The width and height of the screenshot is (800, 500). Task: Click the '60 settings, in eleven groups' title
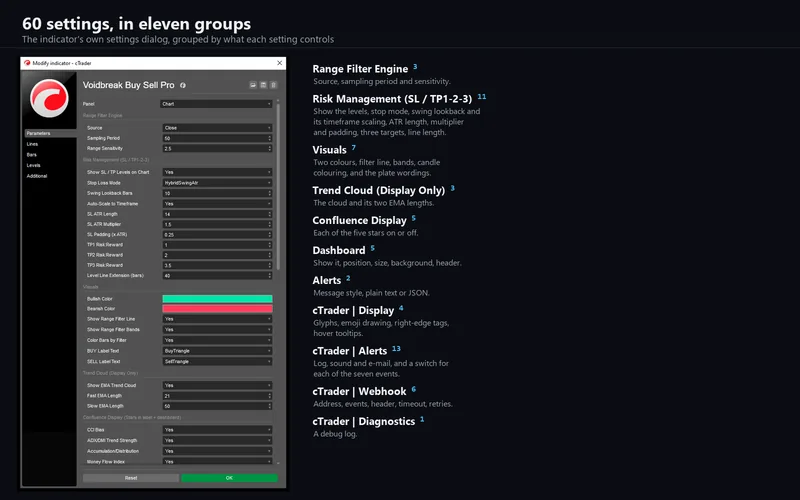137,24
